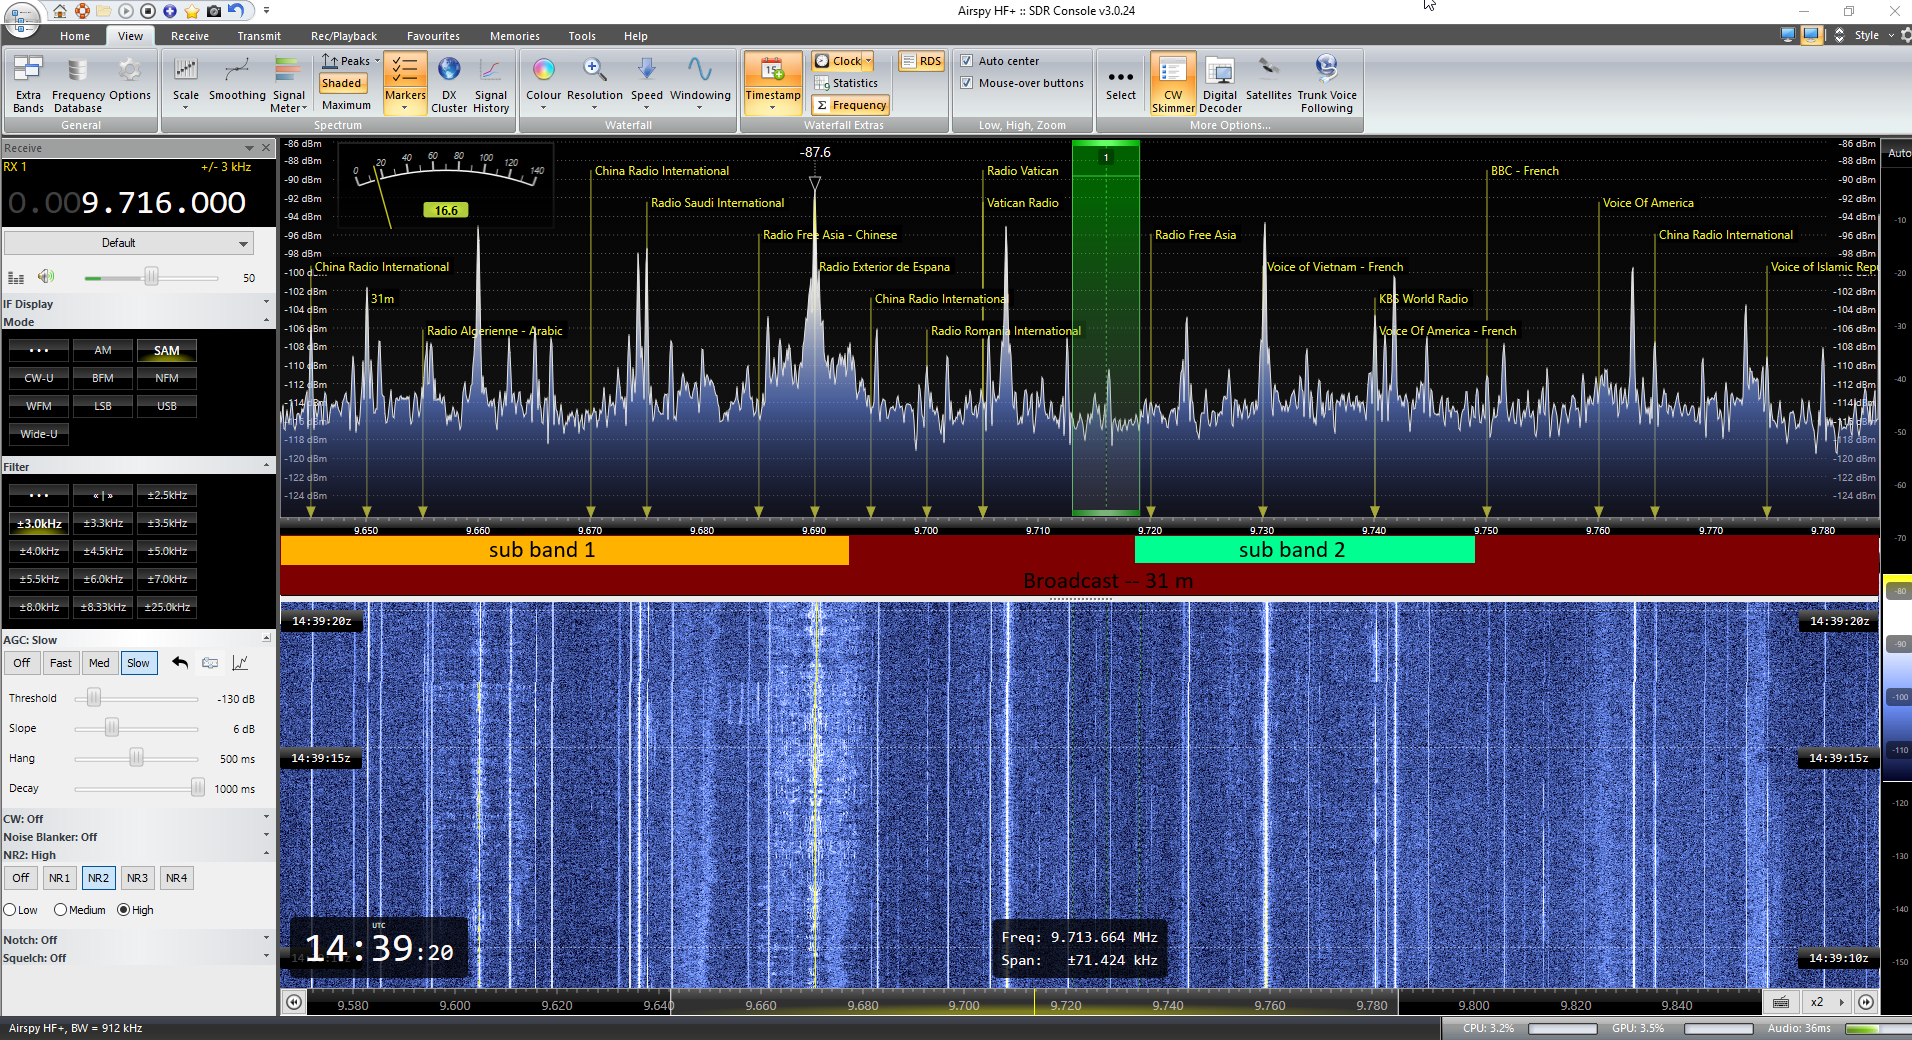Switch to the Receive ribbon tab
Image resolution: width=1912 pixels, height=1040 pixels.
click(x=189, y=36)
